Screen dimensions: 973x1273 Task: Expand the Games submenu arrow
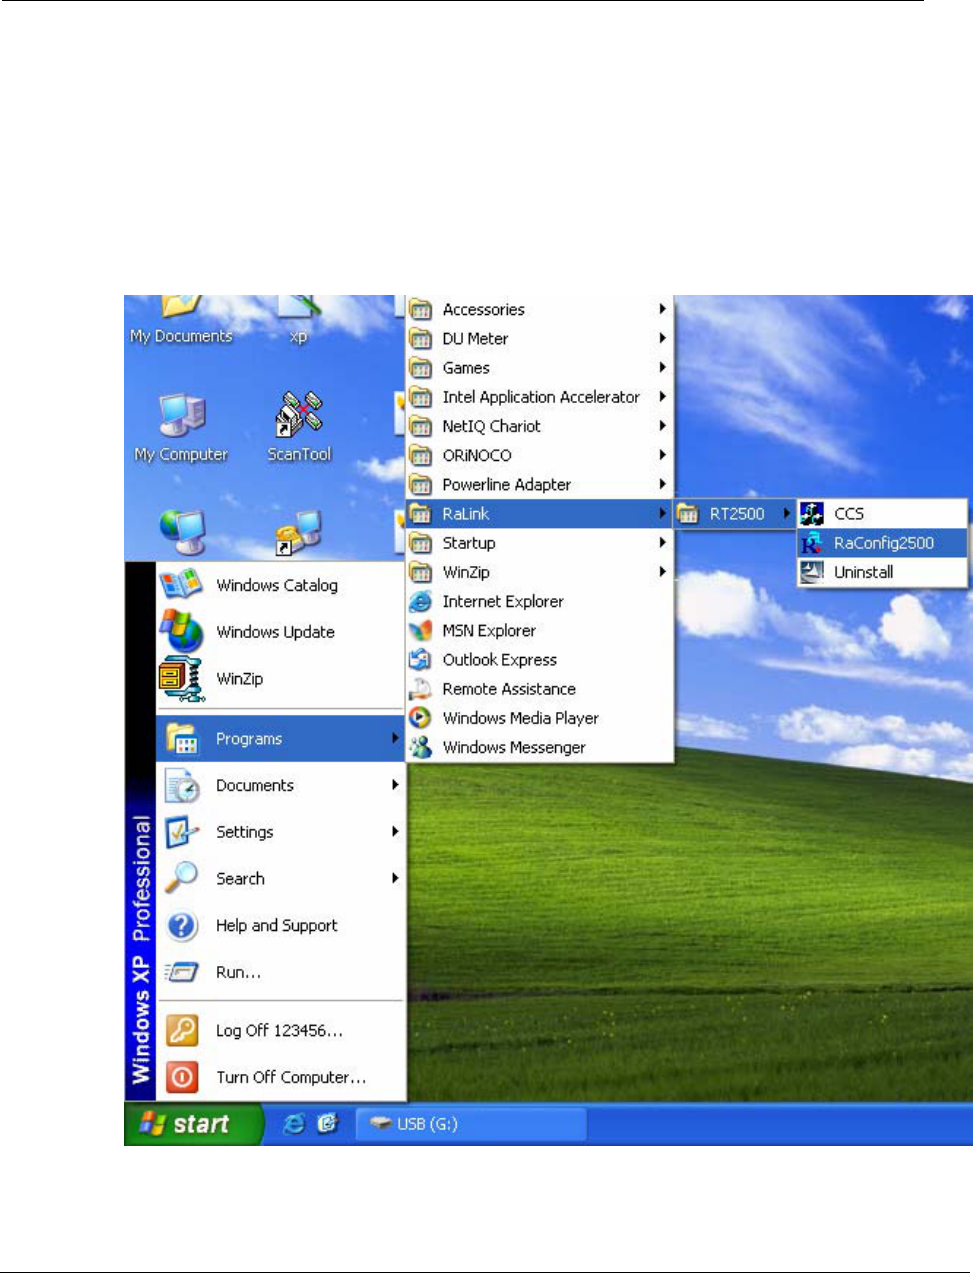pyautogui.click(x=662, y=367)
